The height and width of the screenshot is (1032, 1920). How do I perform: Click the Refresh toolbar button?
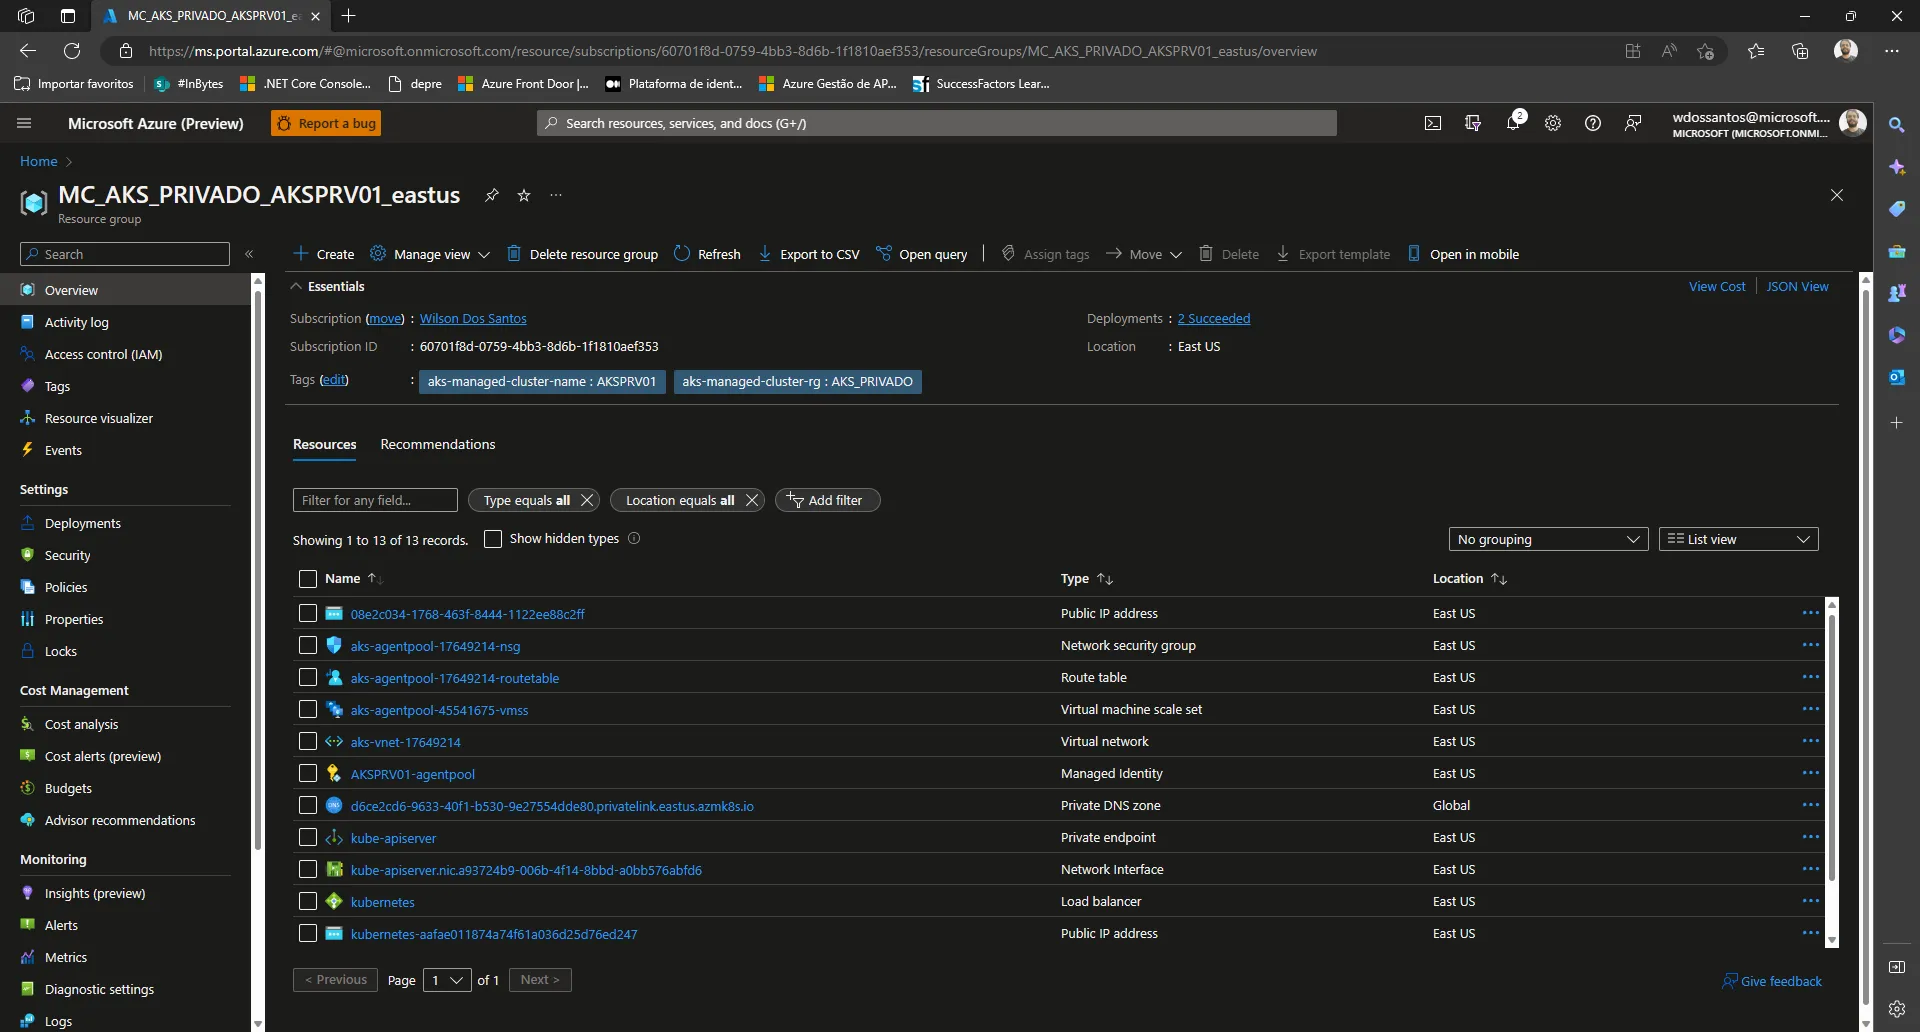click(x=708, y=254)
